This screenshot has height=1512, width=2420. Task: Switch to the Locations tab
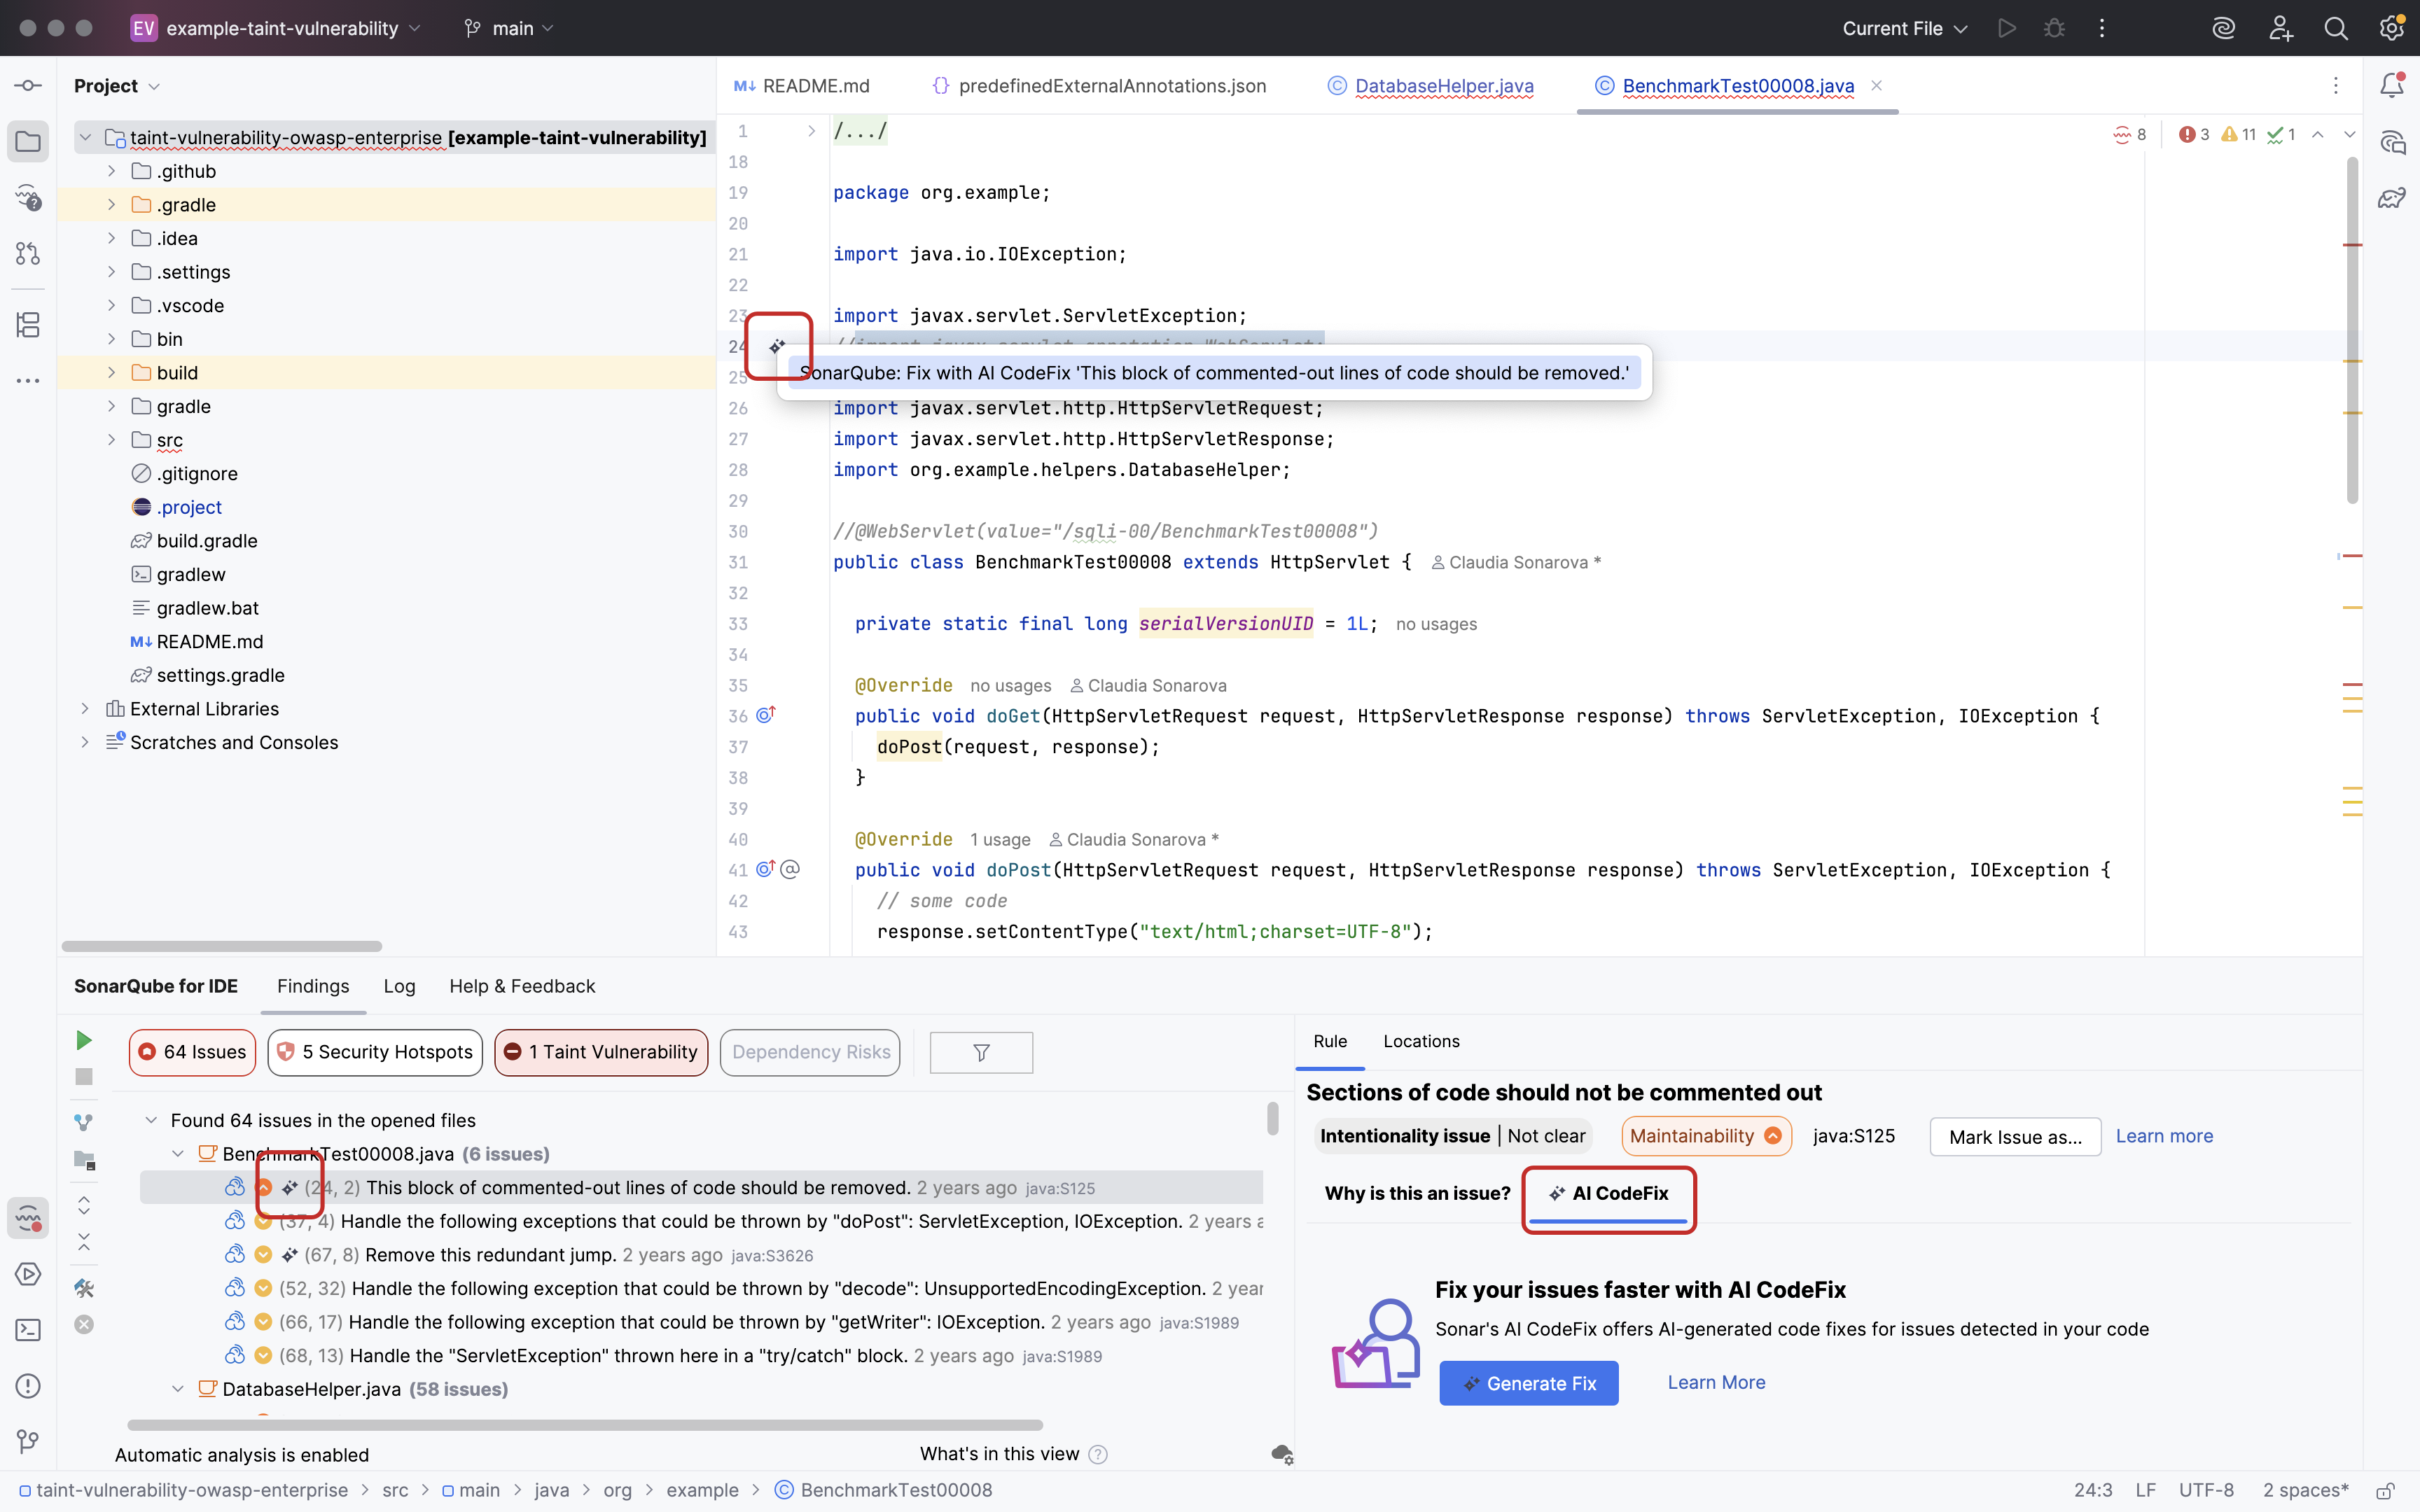(1421, 1041)
